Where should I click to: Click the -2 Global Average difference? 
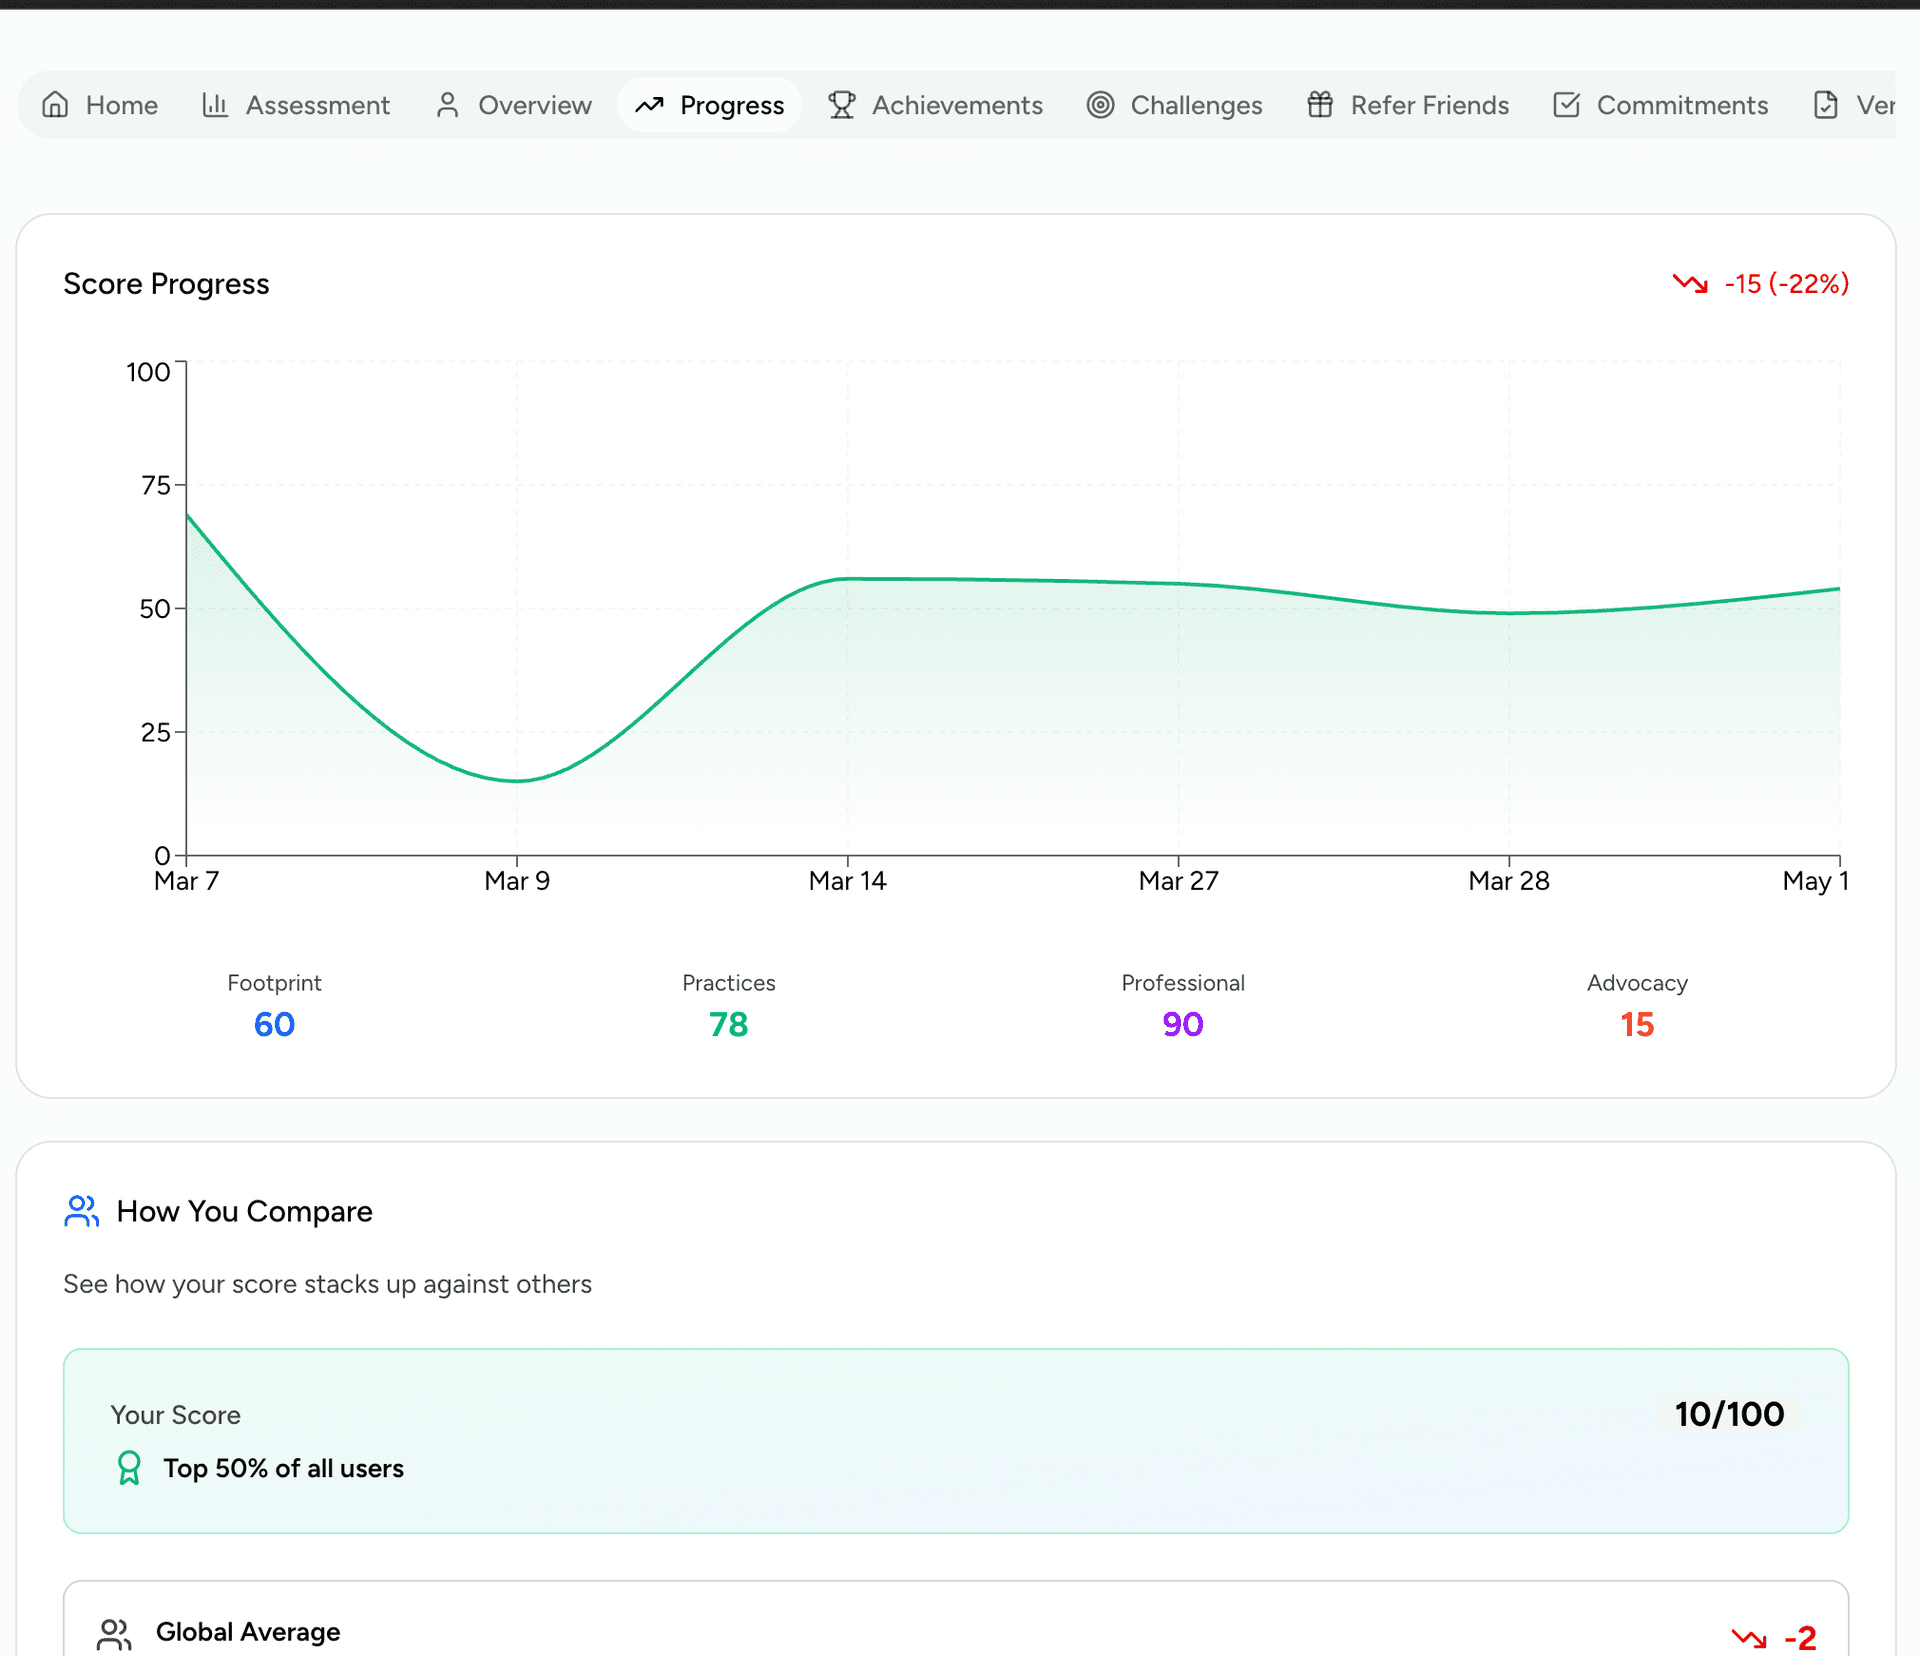pyautogui.click(x=1800, y=1638)
